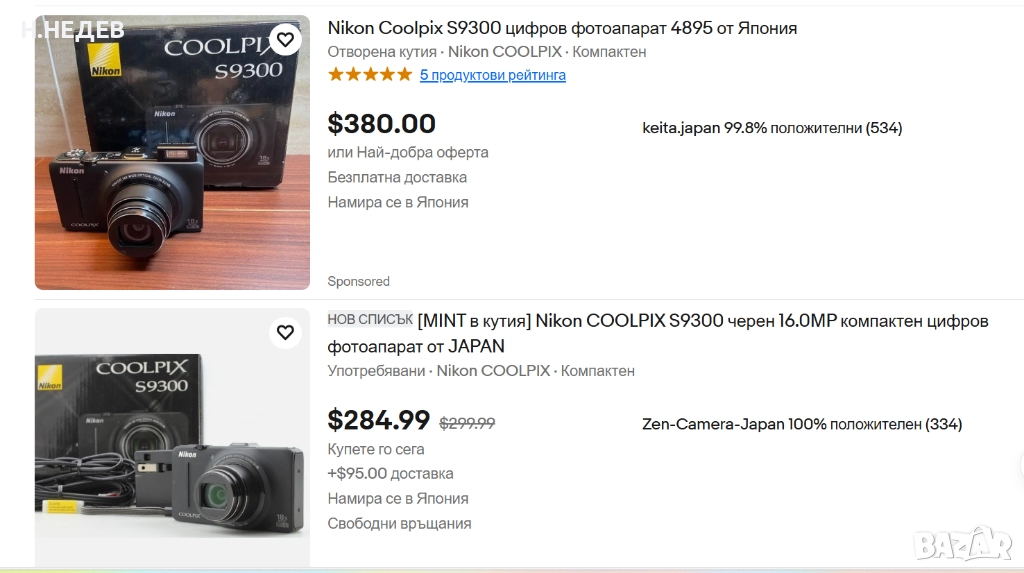Click the five-star rating icons
This screenshot has width=1024, height=573.
[369, 75]
